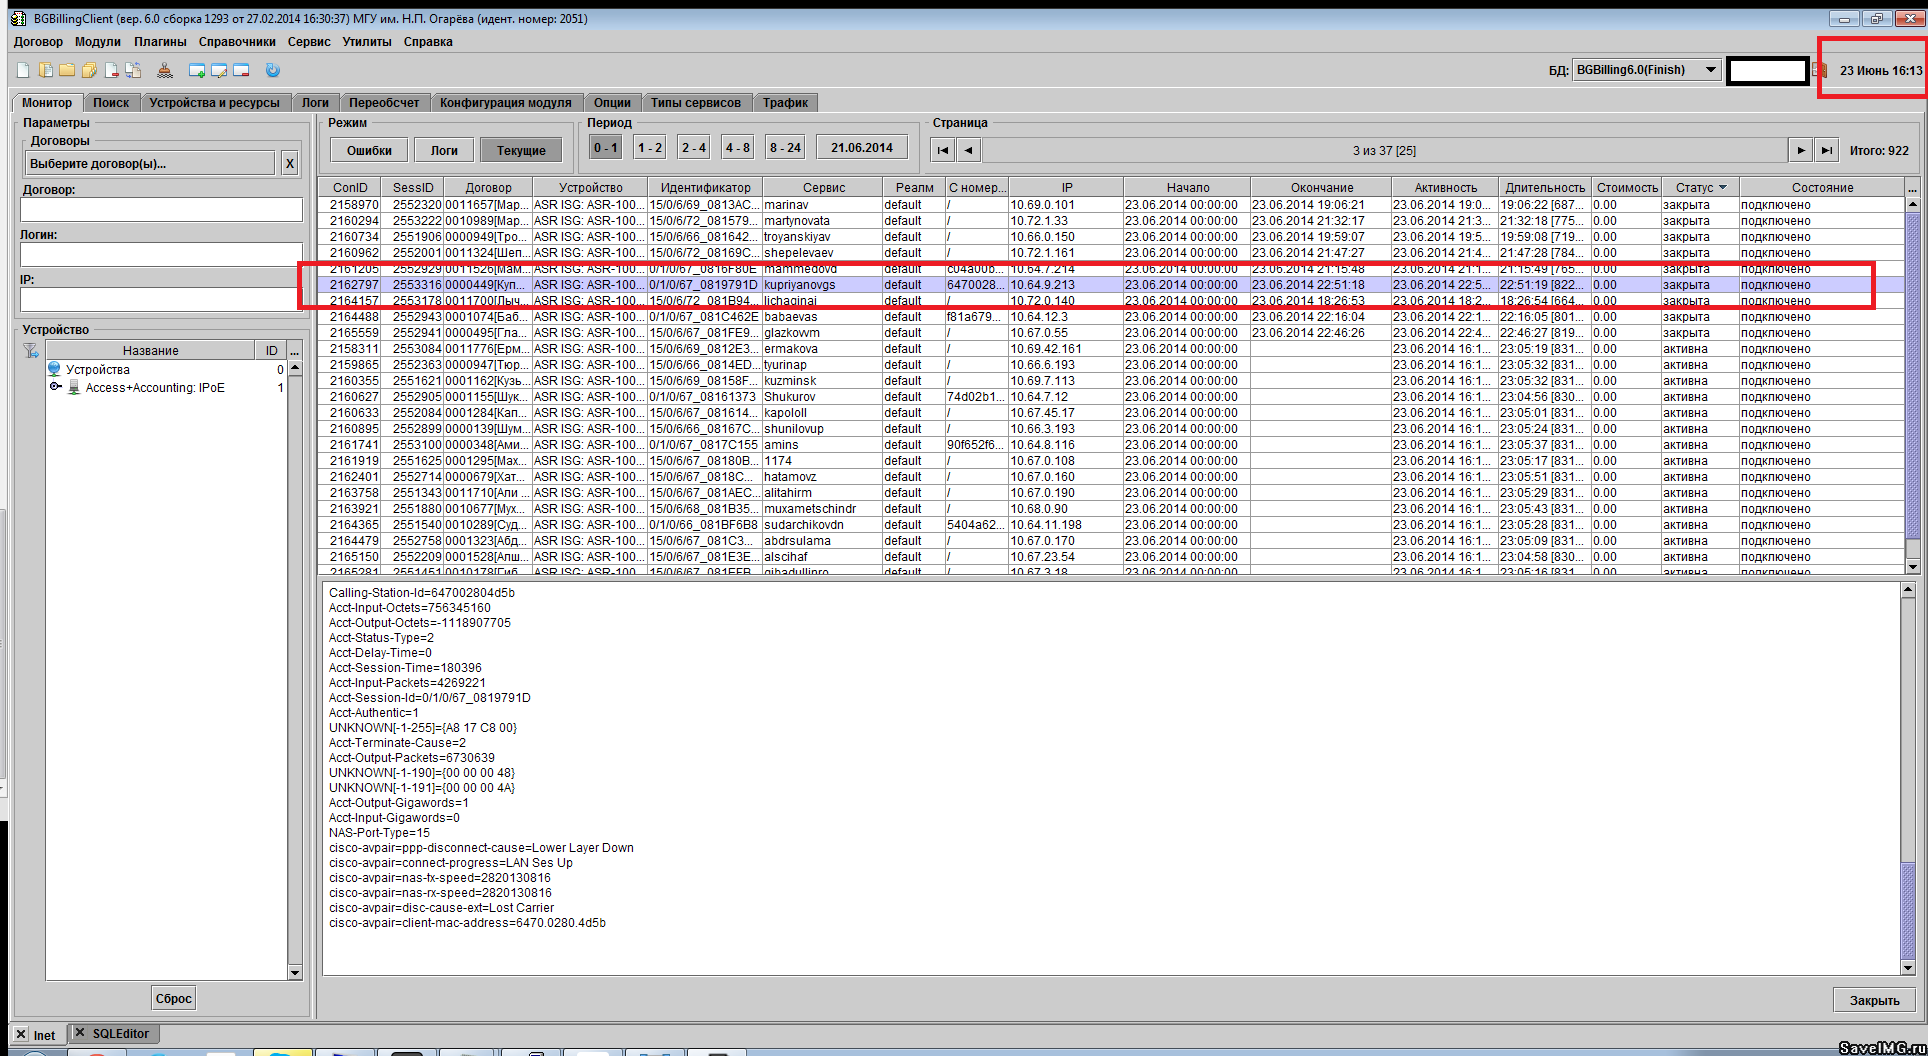This screenshot has height=1056, width=1928.
Task: Toggle the Ошибки mode button
Action: click(369, 150)
